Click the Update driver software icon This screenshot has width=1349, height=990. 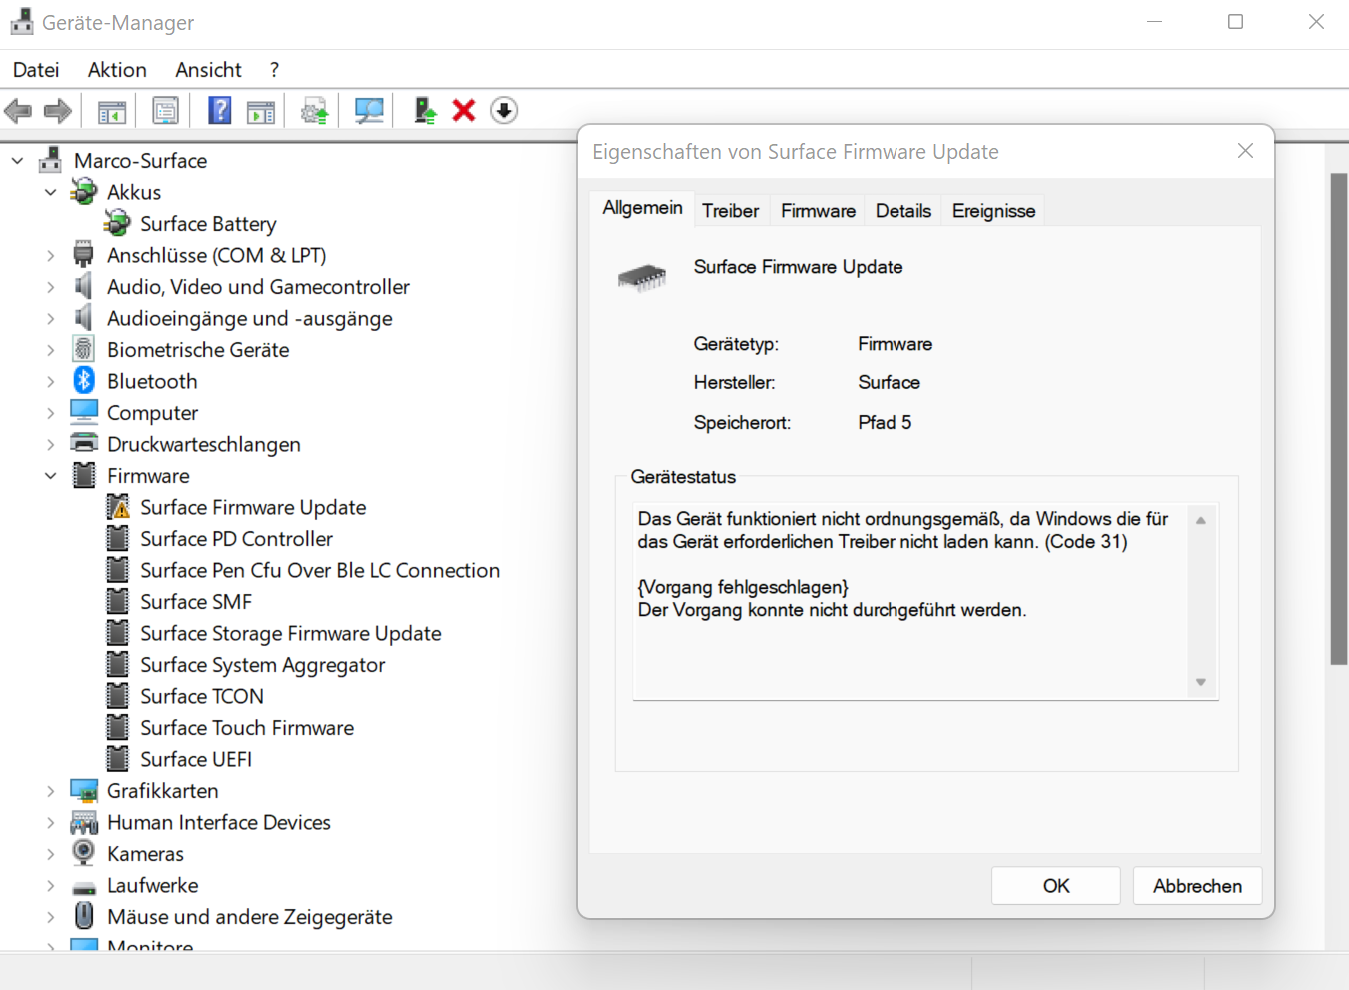point(314,111)
